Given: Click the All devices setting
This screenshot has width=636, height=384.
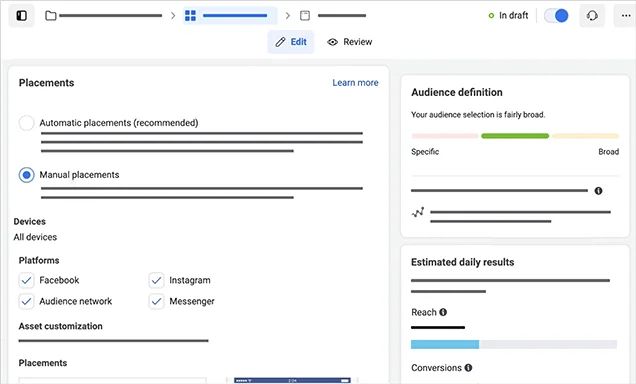Looking at the screenshot, I should pos(35,237).
